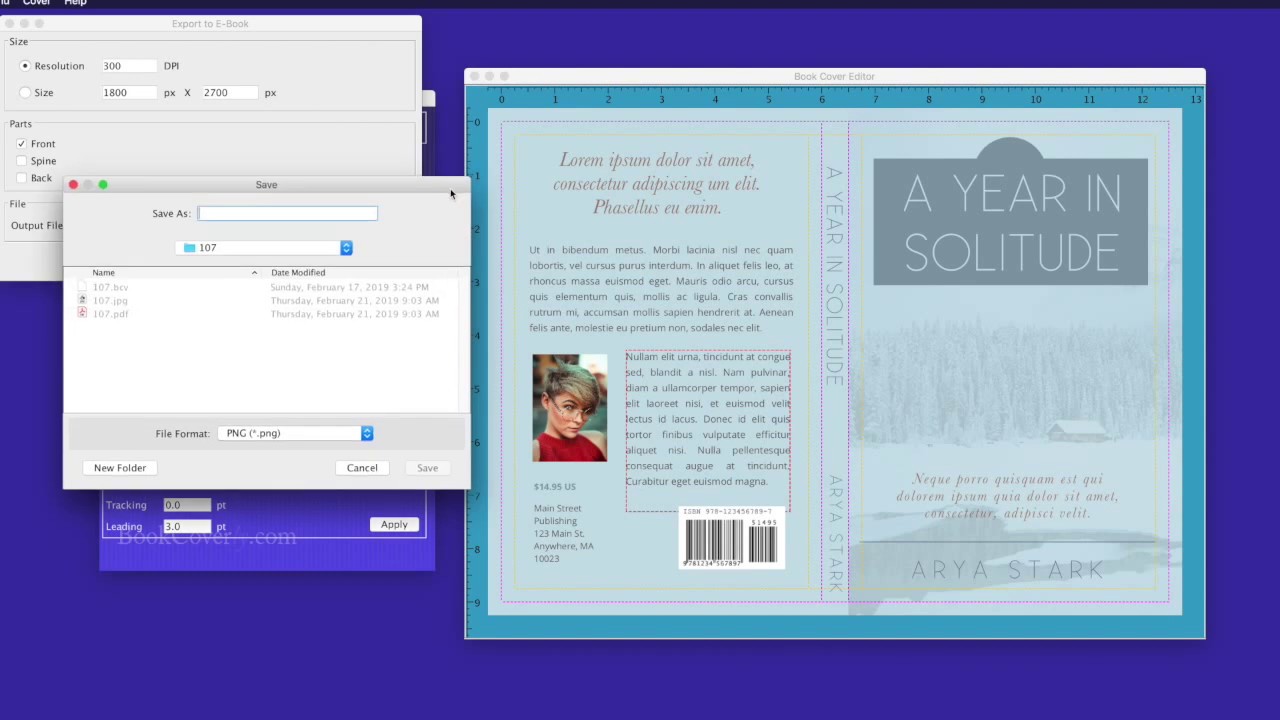Click the ARYA STARK spine author text
The image size is (1280, 720).
pos(835,532)
